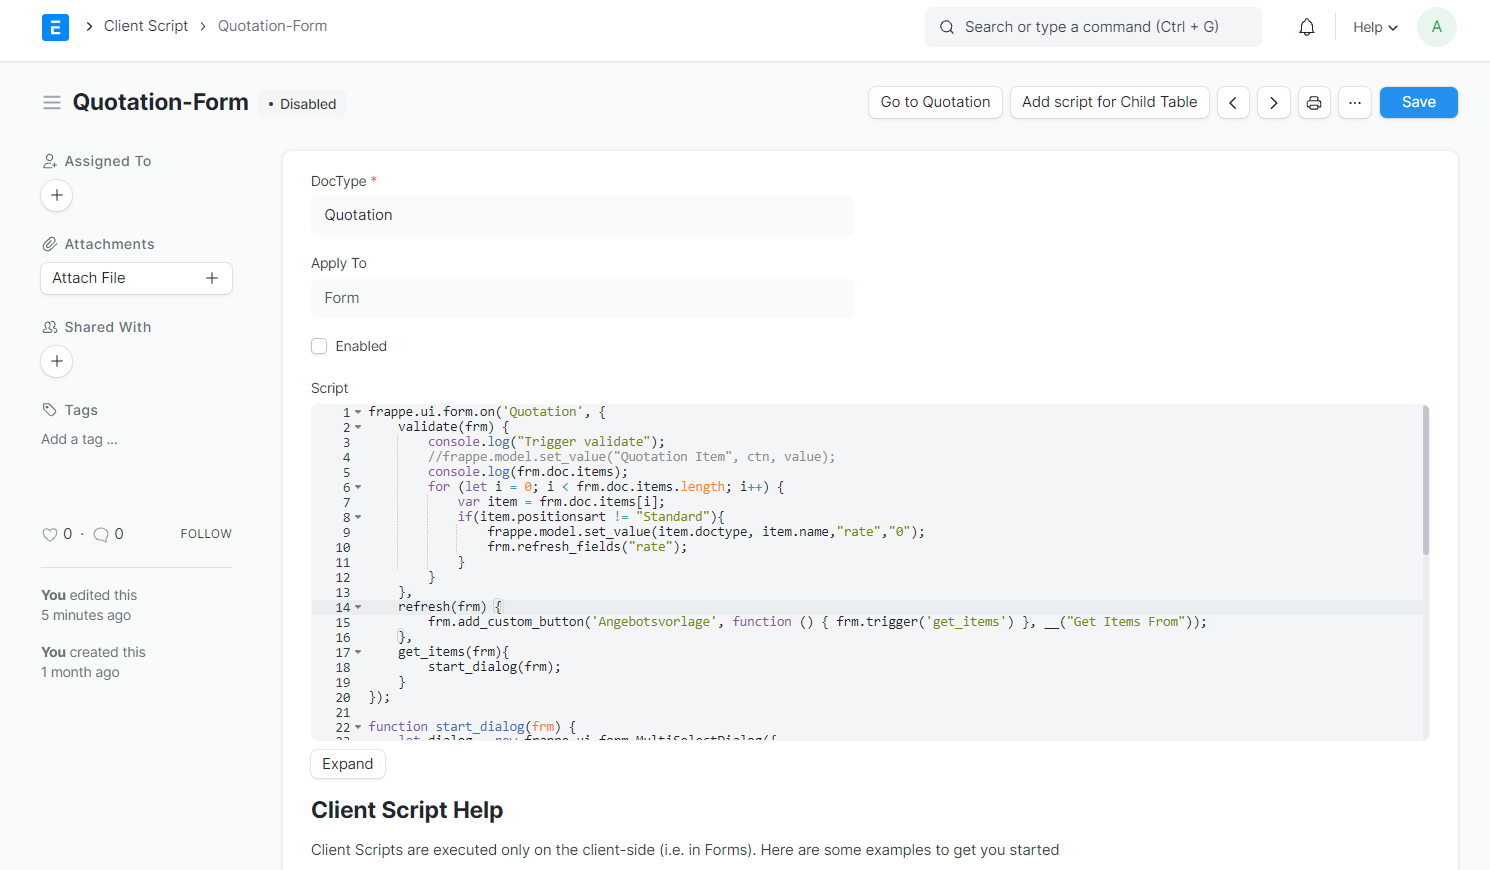Image resolution: width=1490 pixels, height=870 pixels.
Task: Collapse code fold at line 6
Action: (x=358, y=487)
